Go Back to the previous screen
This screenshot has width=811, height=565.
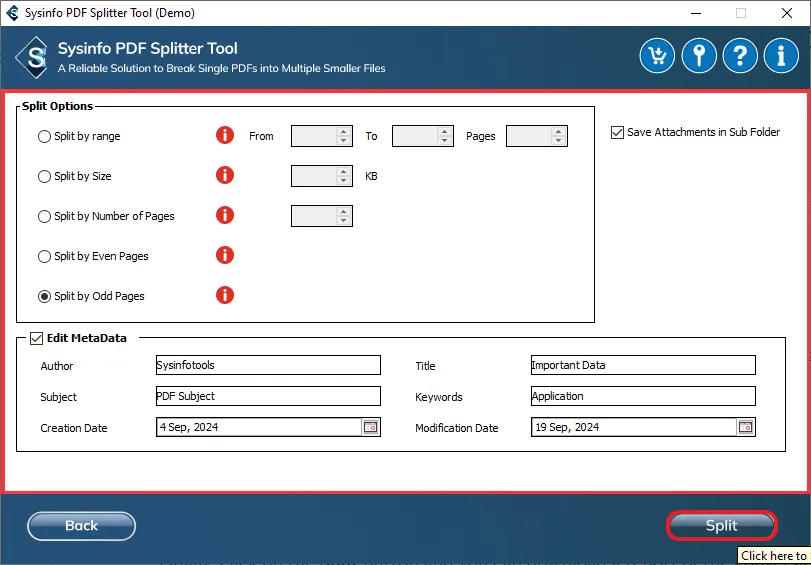coord(81,526)
